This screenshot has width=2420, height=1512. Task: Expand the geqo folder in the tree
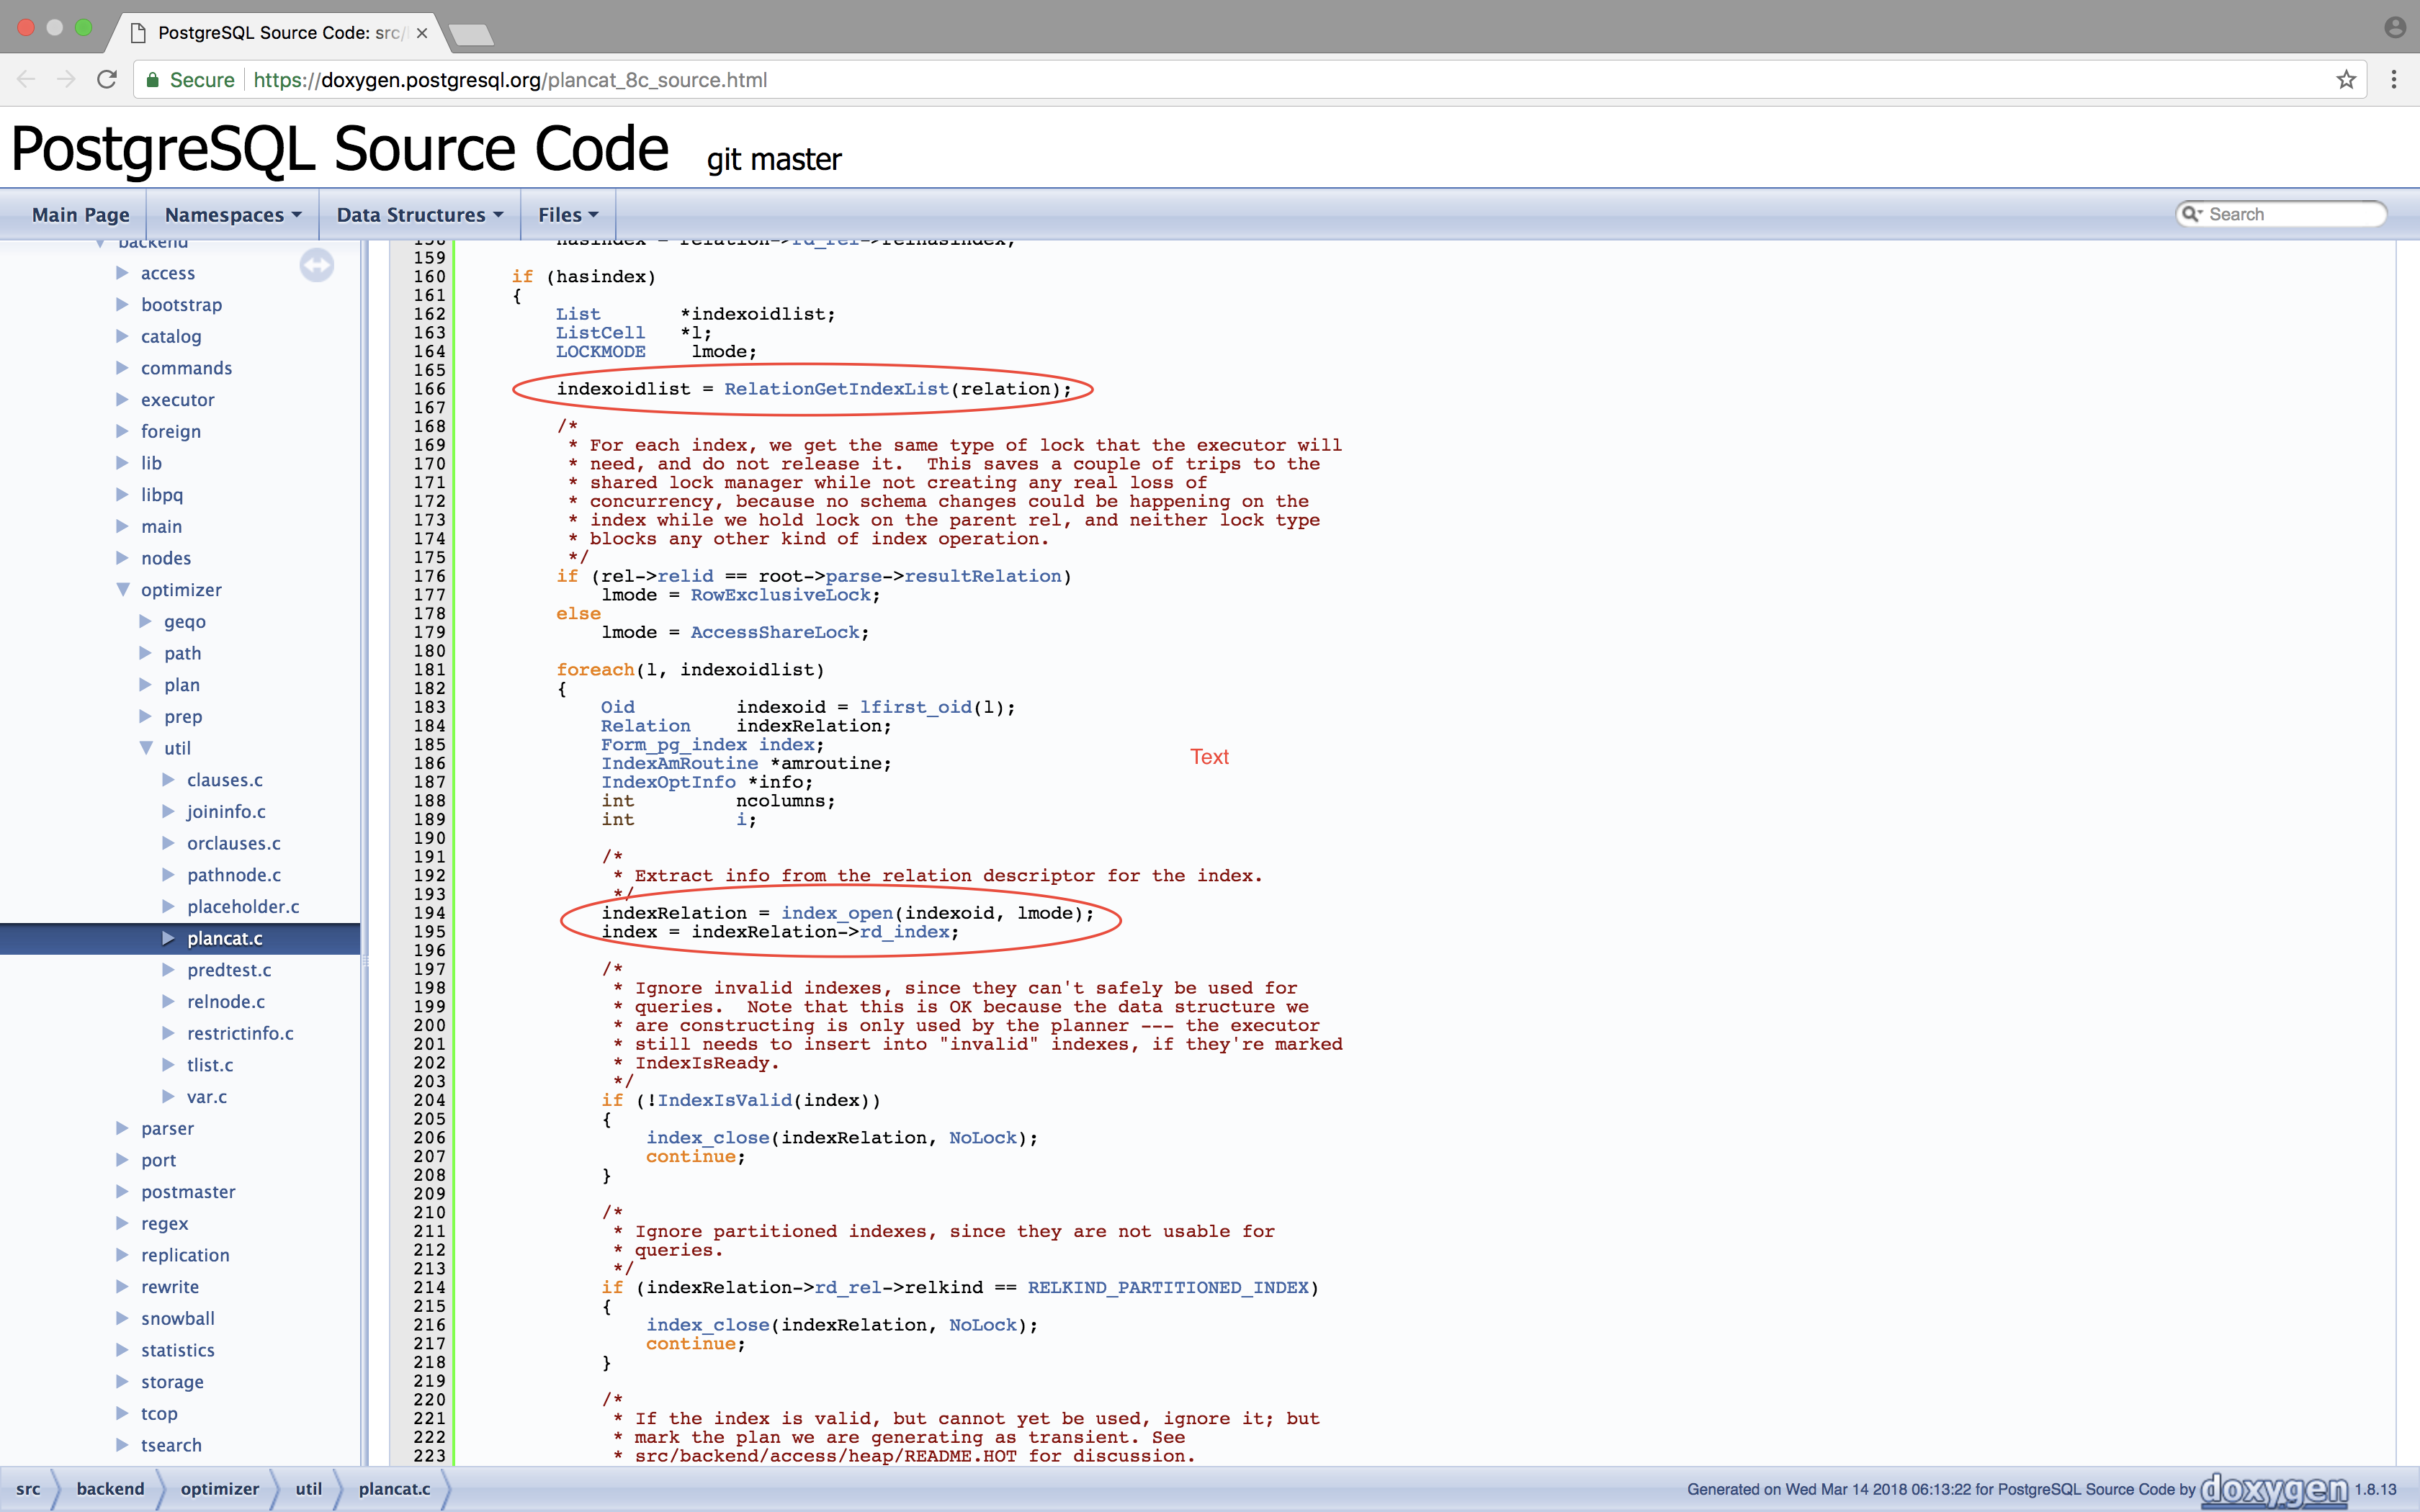click(x=146, y=621)
